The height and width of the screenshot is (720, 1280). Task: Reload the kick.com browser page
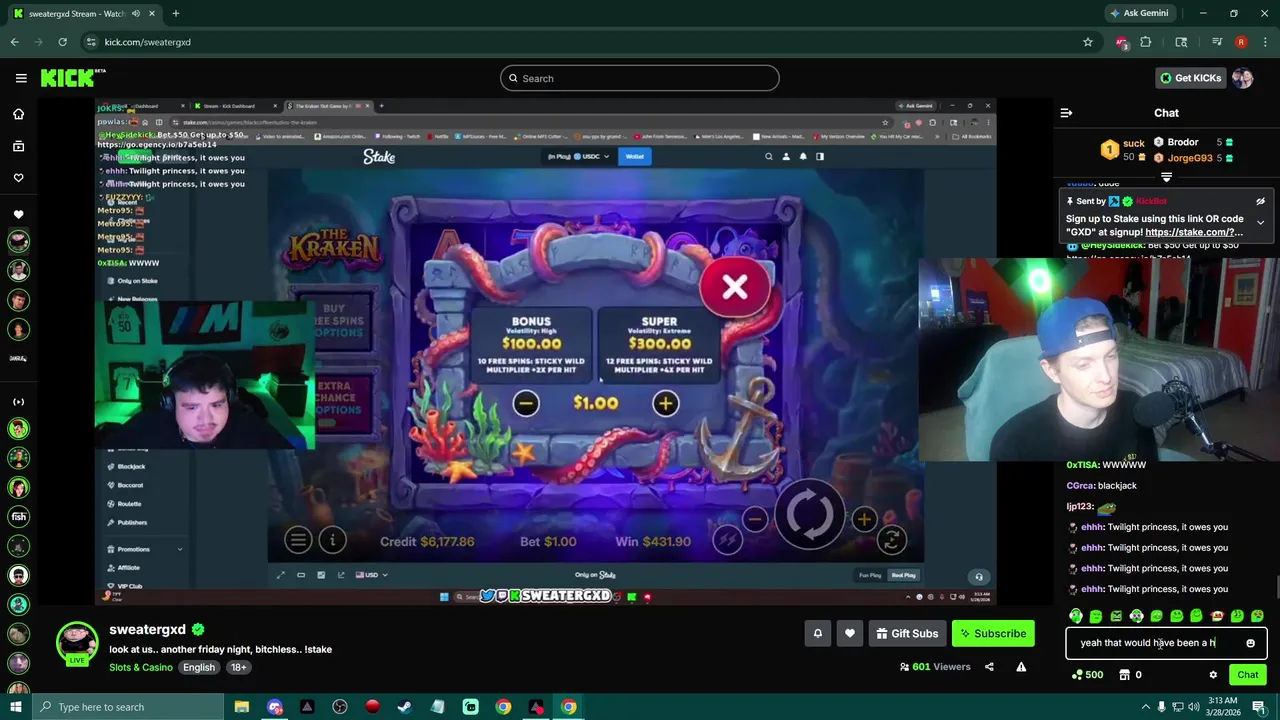point(62,42)
